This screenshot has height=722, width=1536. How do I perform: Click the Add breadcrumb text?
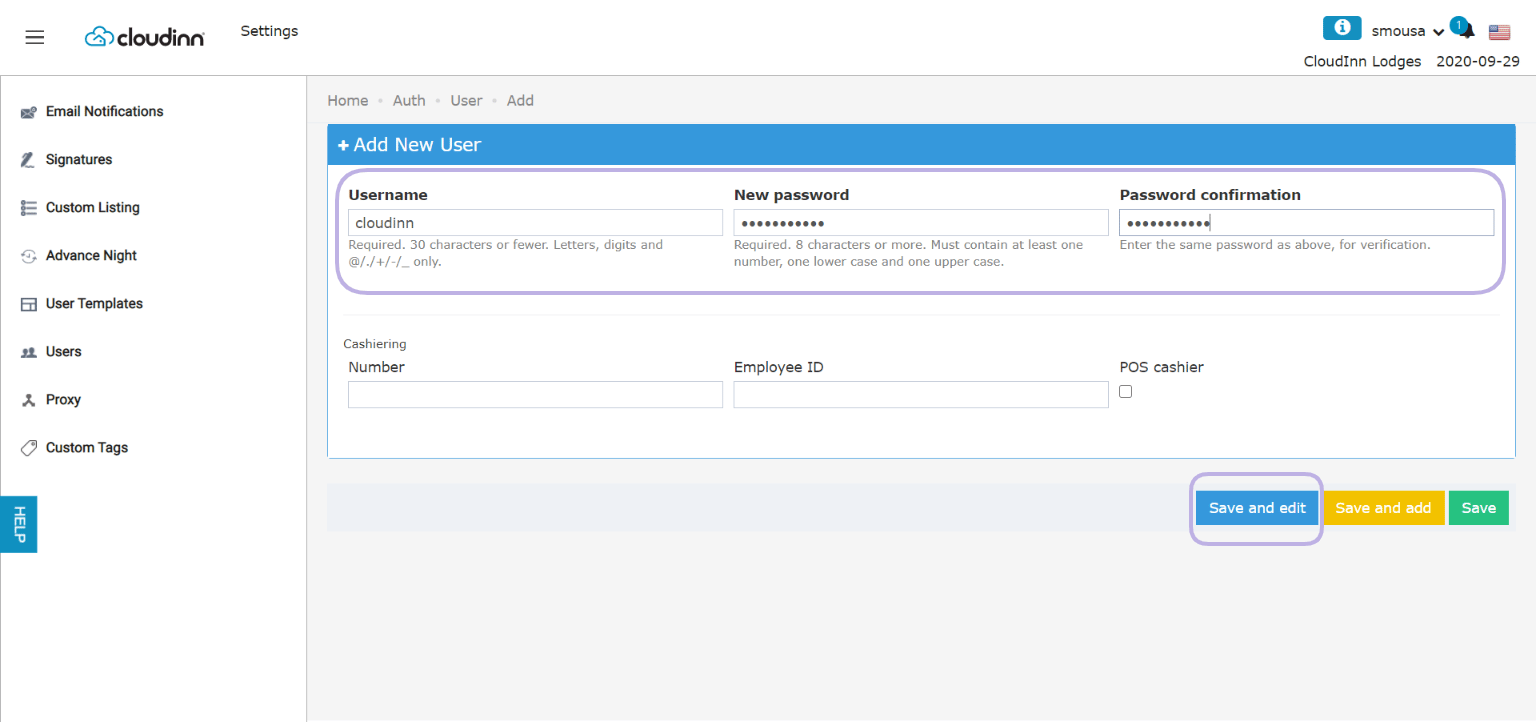(x=520, y=100)
